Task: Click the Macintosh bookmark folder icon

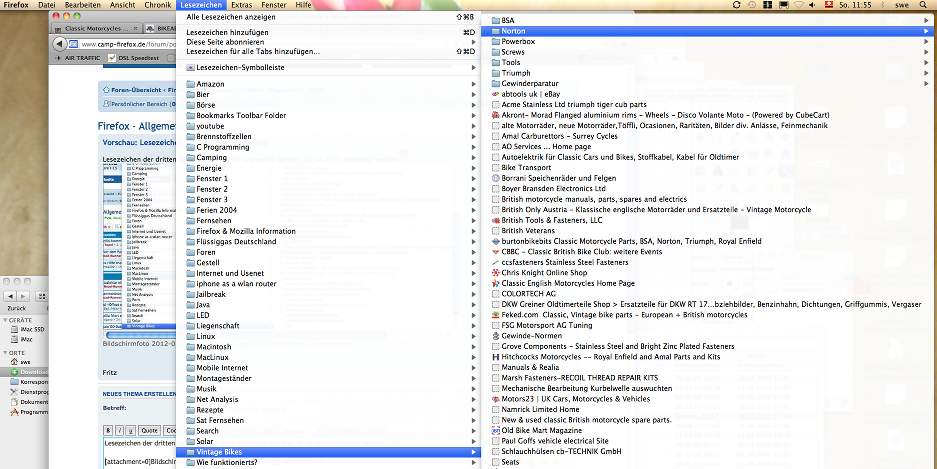Action: (190, 347)
